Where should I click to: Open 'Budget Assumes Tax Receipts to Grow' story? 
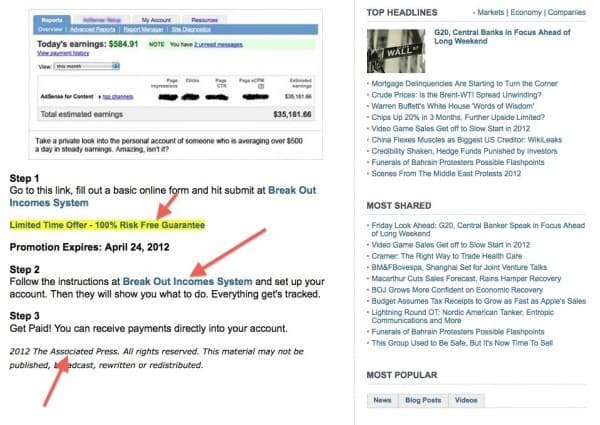click(478, 301)
